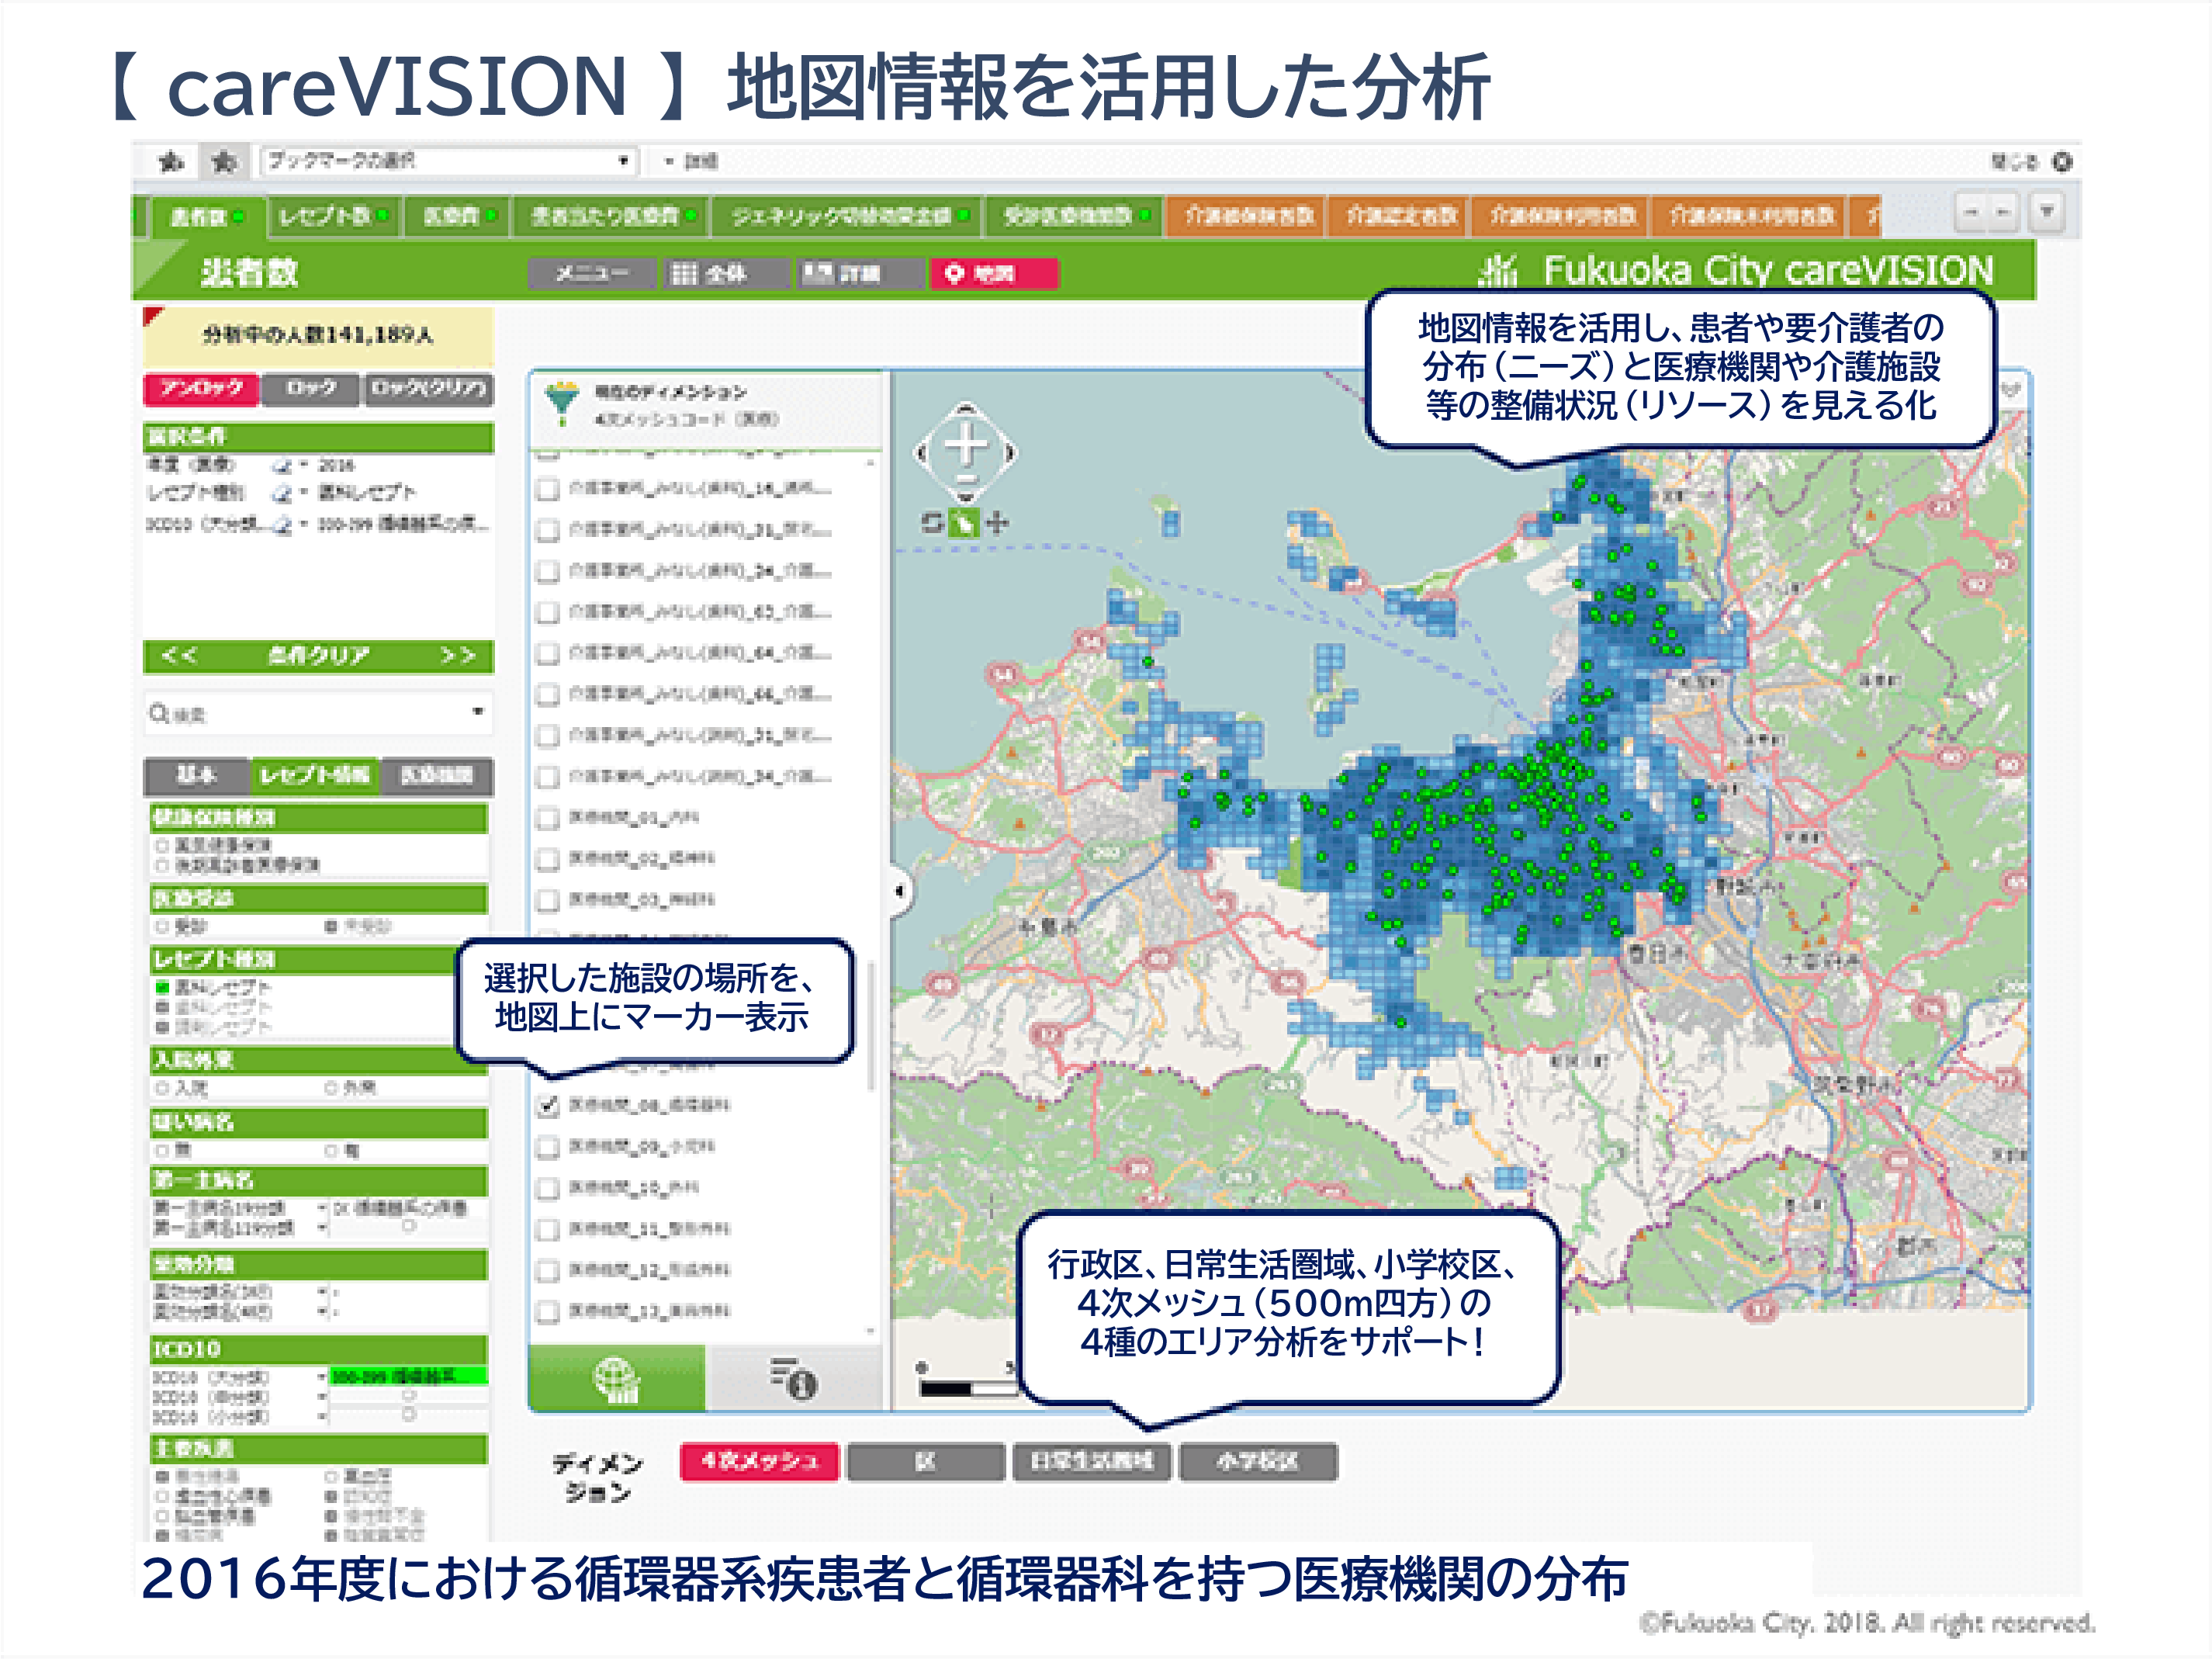
Task: Switch to the 医療費 tab
Action: [458, 216]
